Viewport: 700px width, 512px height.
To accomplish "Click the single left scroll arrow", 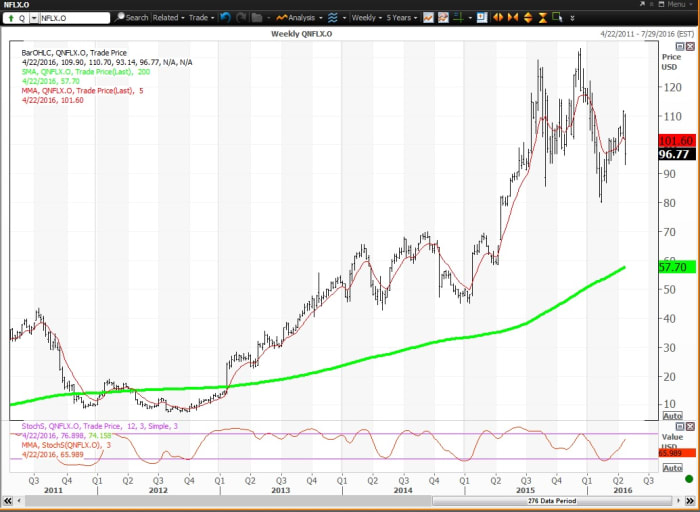I will click(19, 501).
